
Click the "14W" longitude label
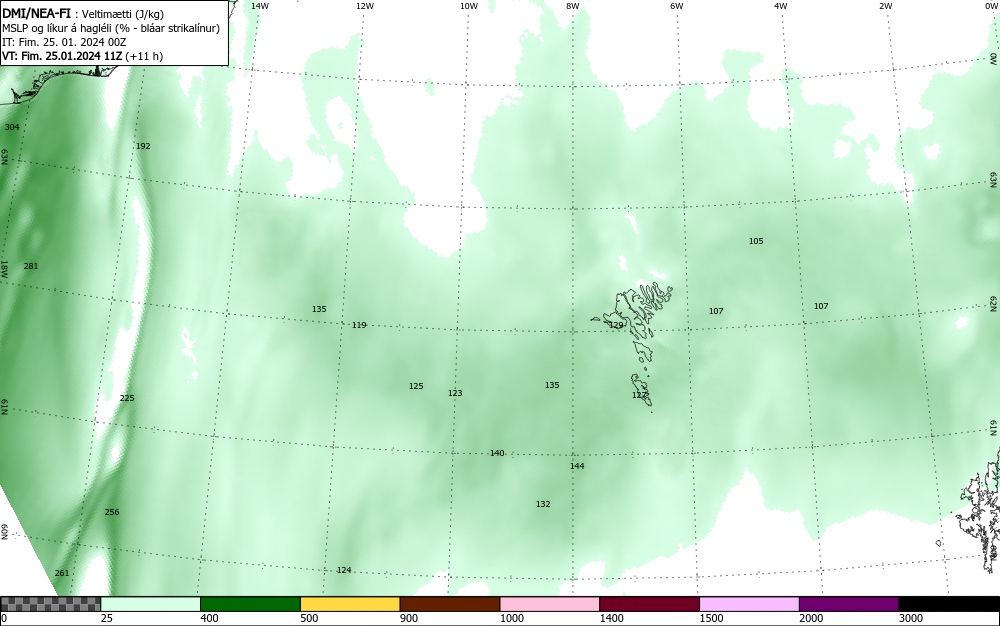click(x=260, y=6)
